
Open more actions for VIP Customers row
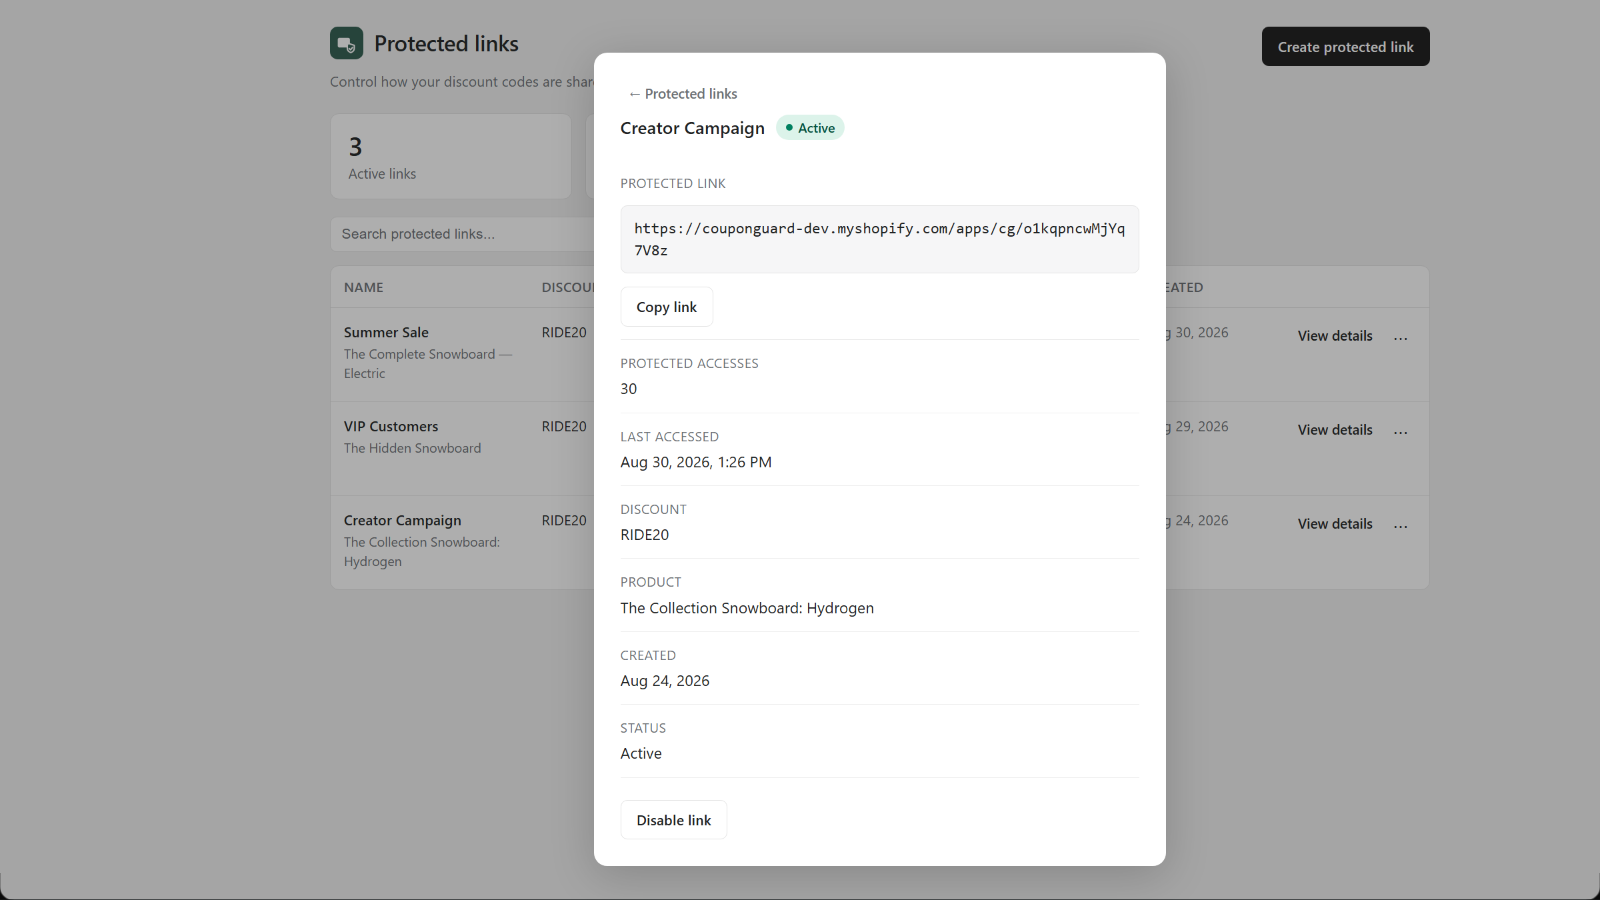tap(1400, 431)
